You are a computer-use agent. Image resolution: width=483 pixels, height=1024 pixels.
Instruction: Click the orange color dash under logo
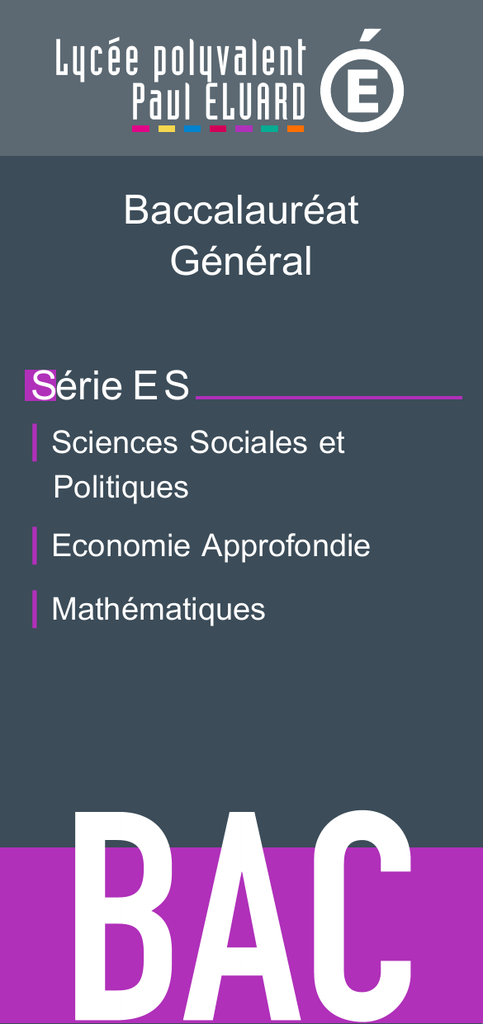(x=296, y=129)
